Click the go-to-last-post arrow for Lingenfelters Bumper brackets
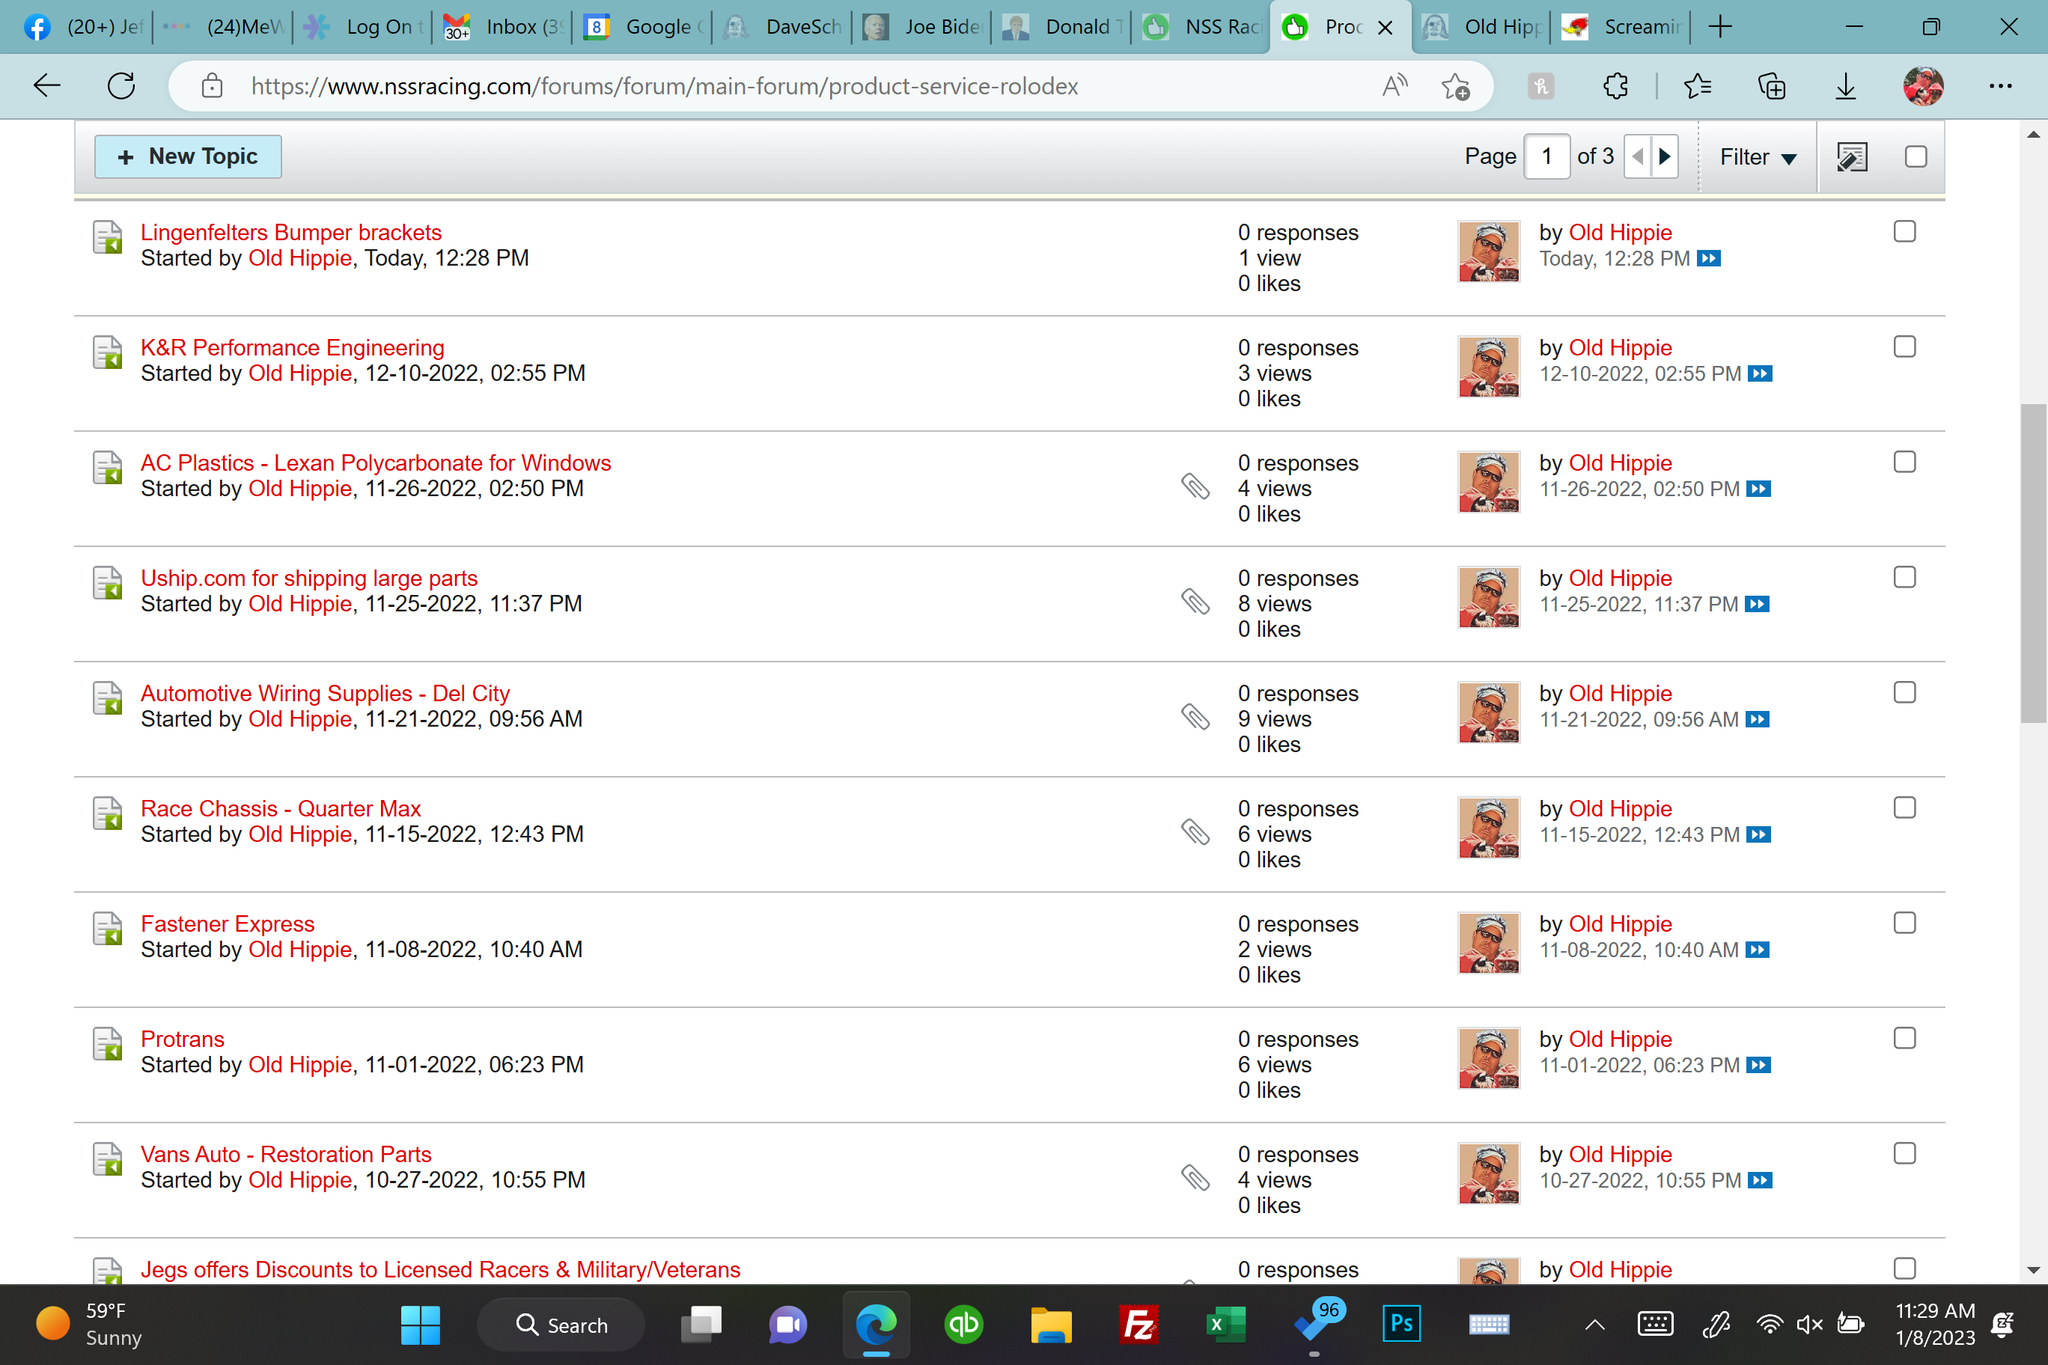The height and width of the screenshot is (1365, 2048). [1709, 259]
